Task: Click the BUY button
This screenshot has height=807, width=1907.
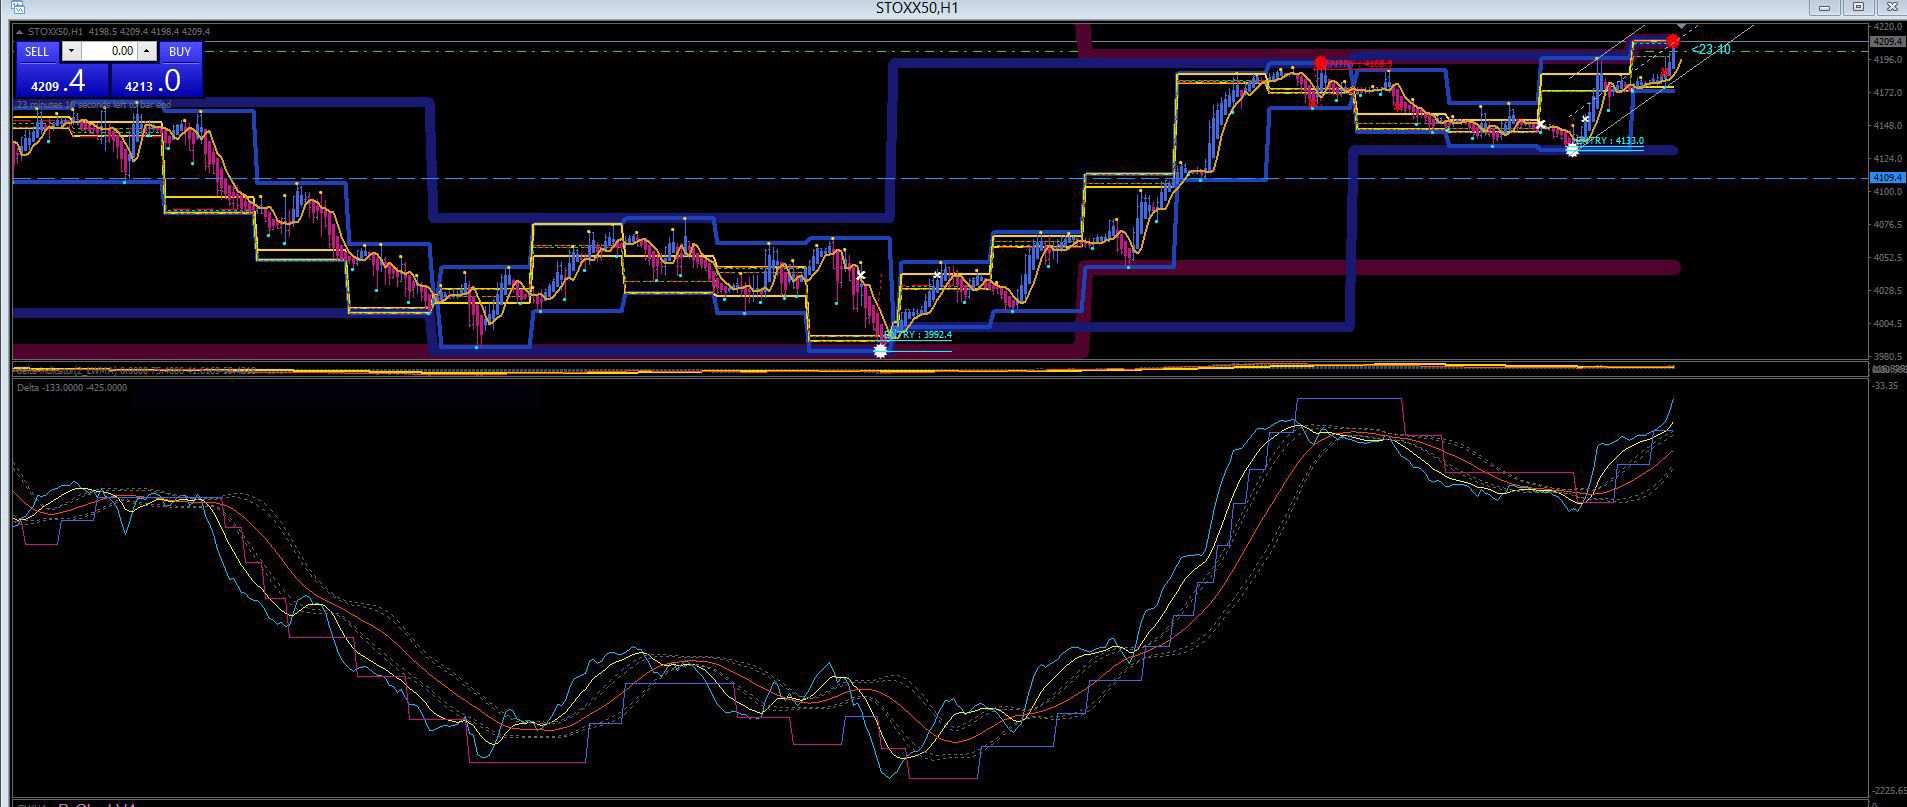Action: (x=180, y=52)
